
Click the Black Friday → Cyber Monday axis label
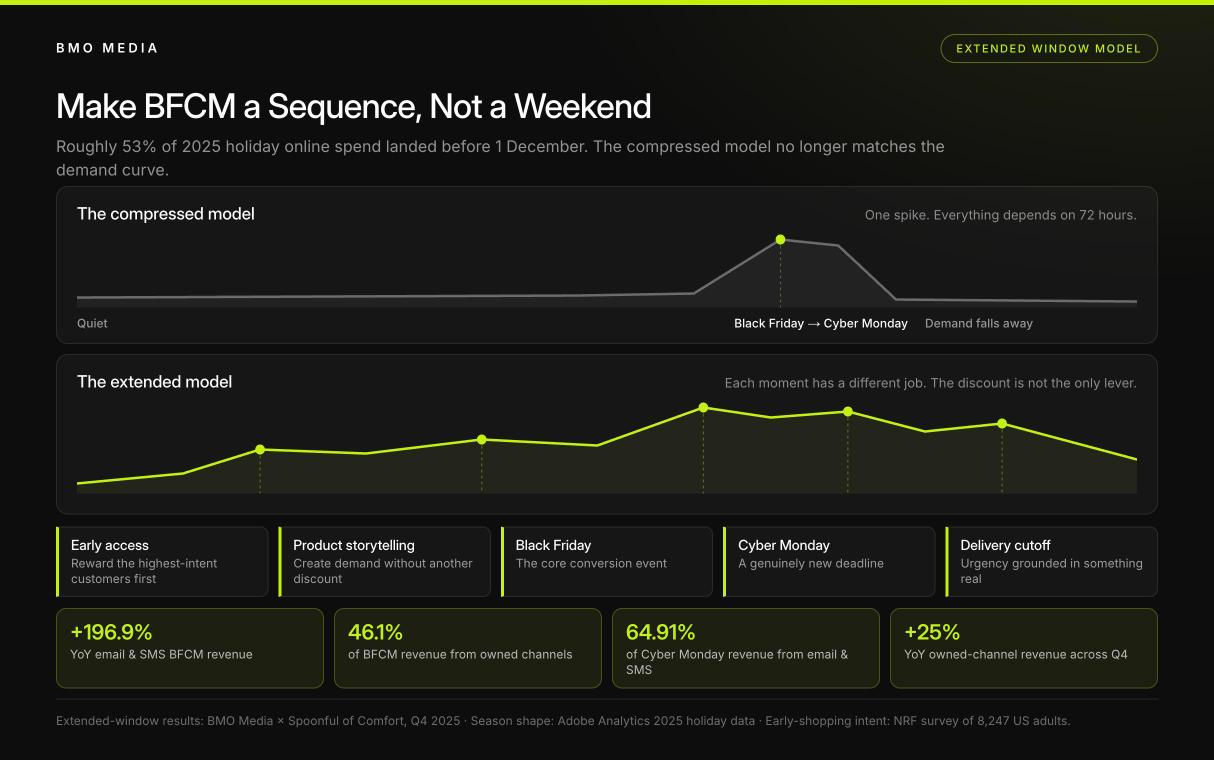click(821, 324)
